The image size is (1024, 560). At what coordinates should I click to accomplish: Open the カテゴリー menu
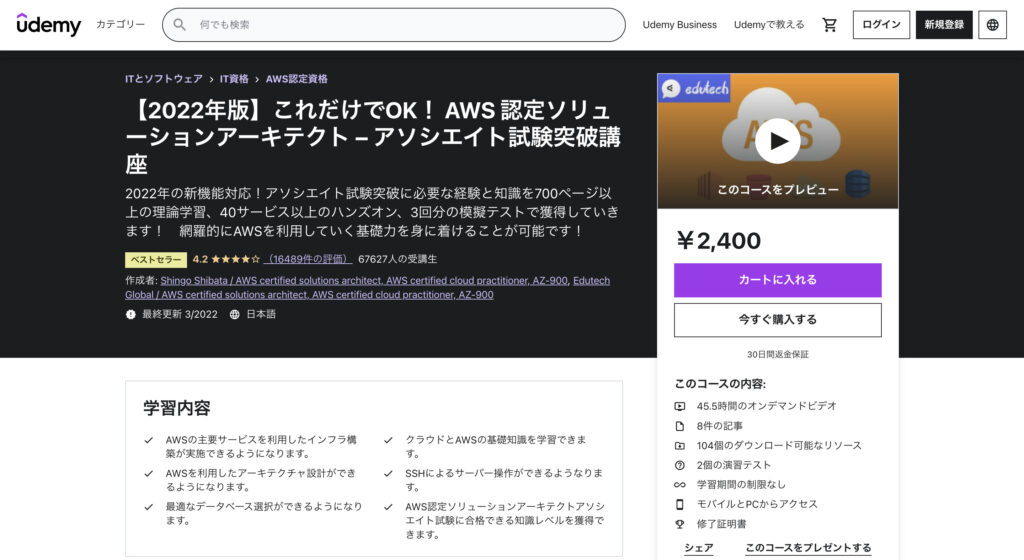click(120, 25)
